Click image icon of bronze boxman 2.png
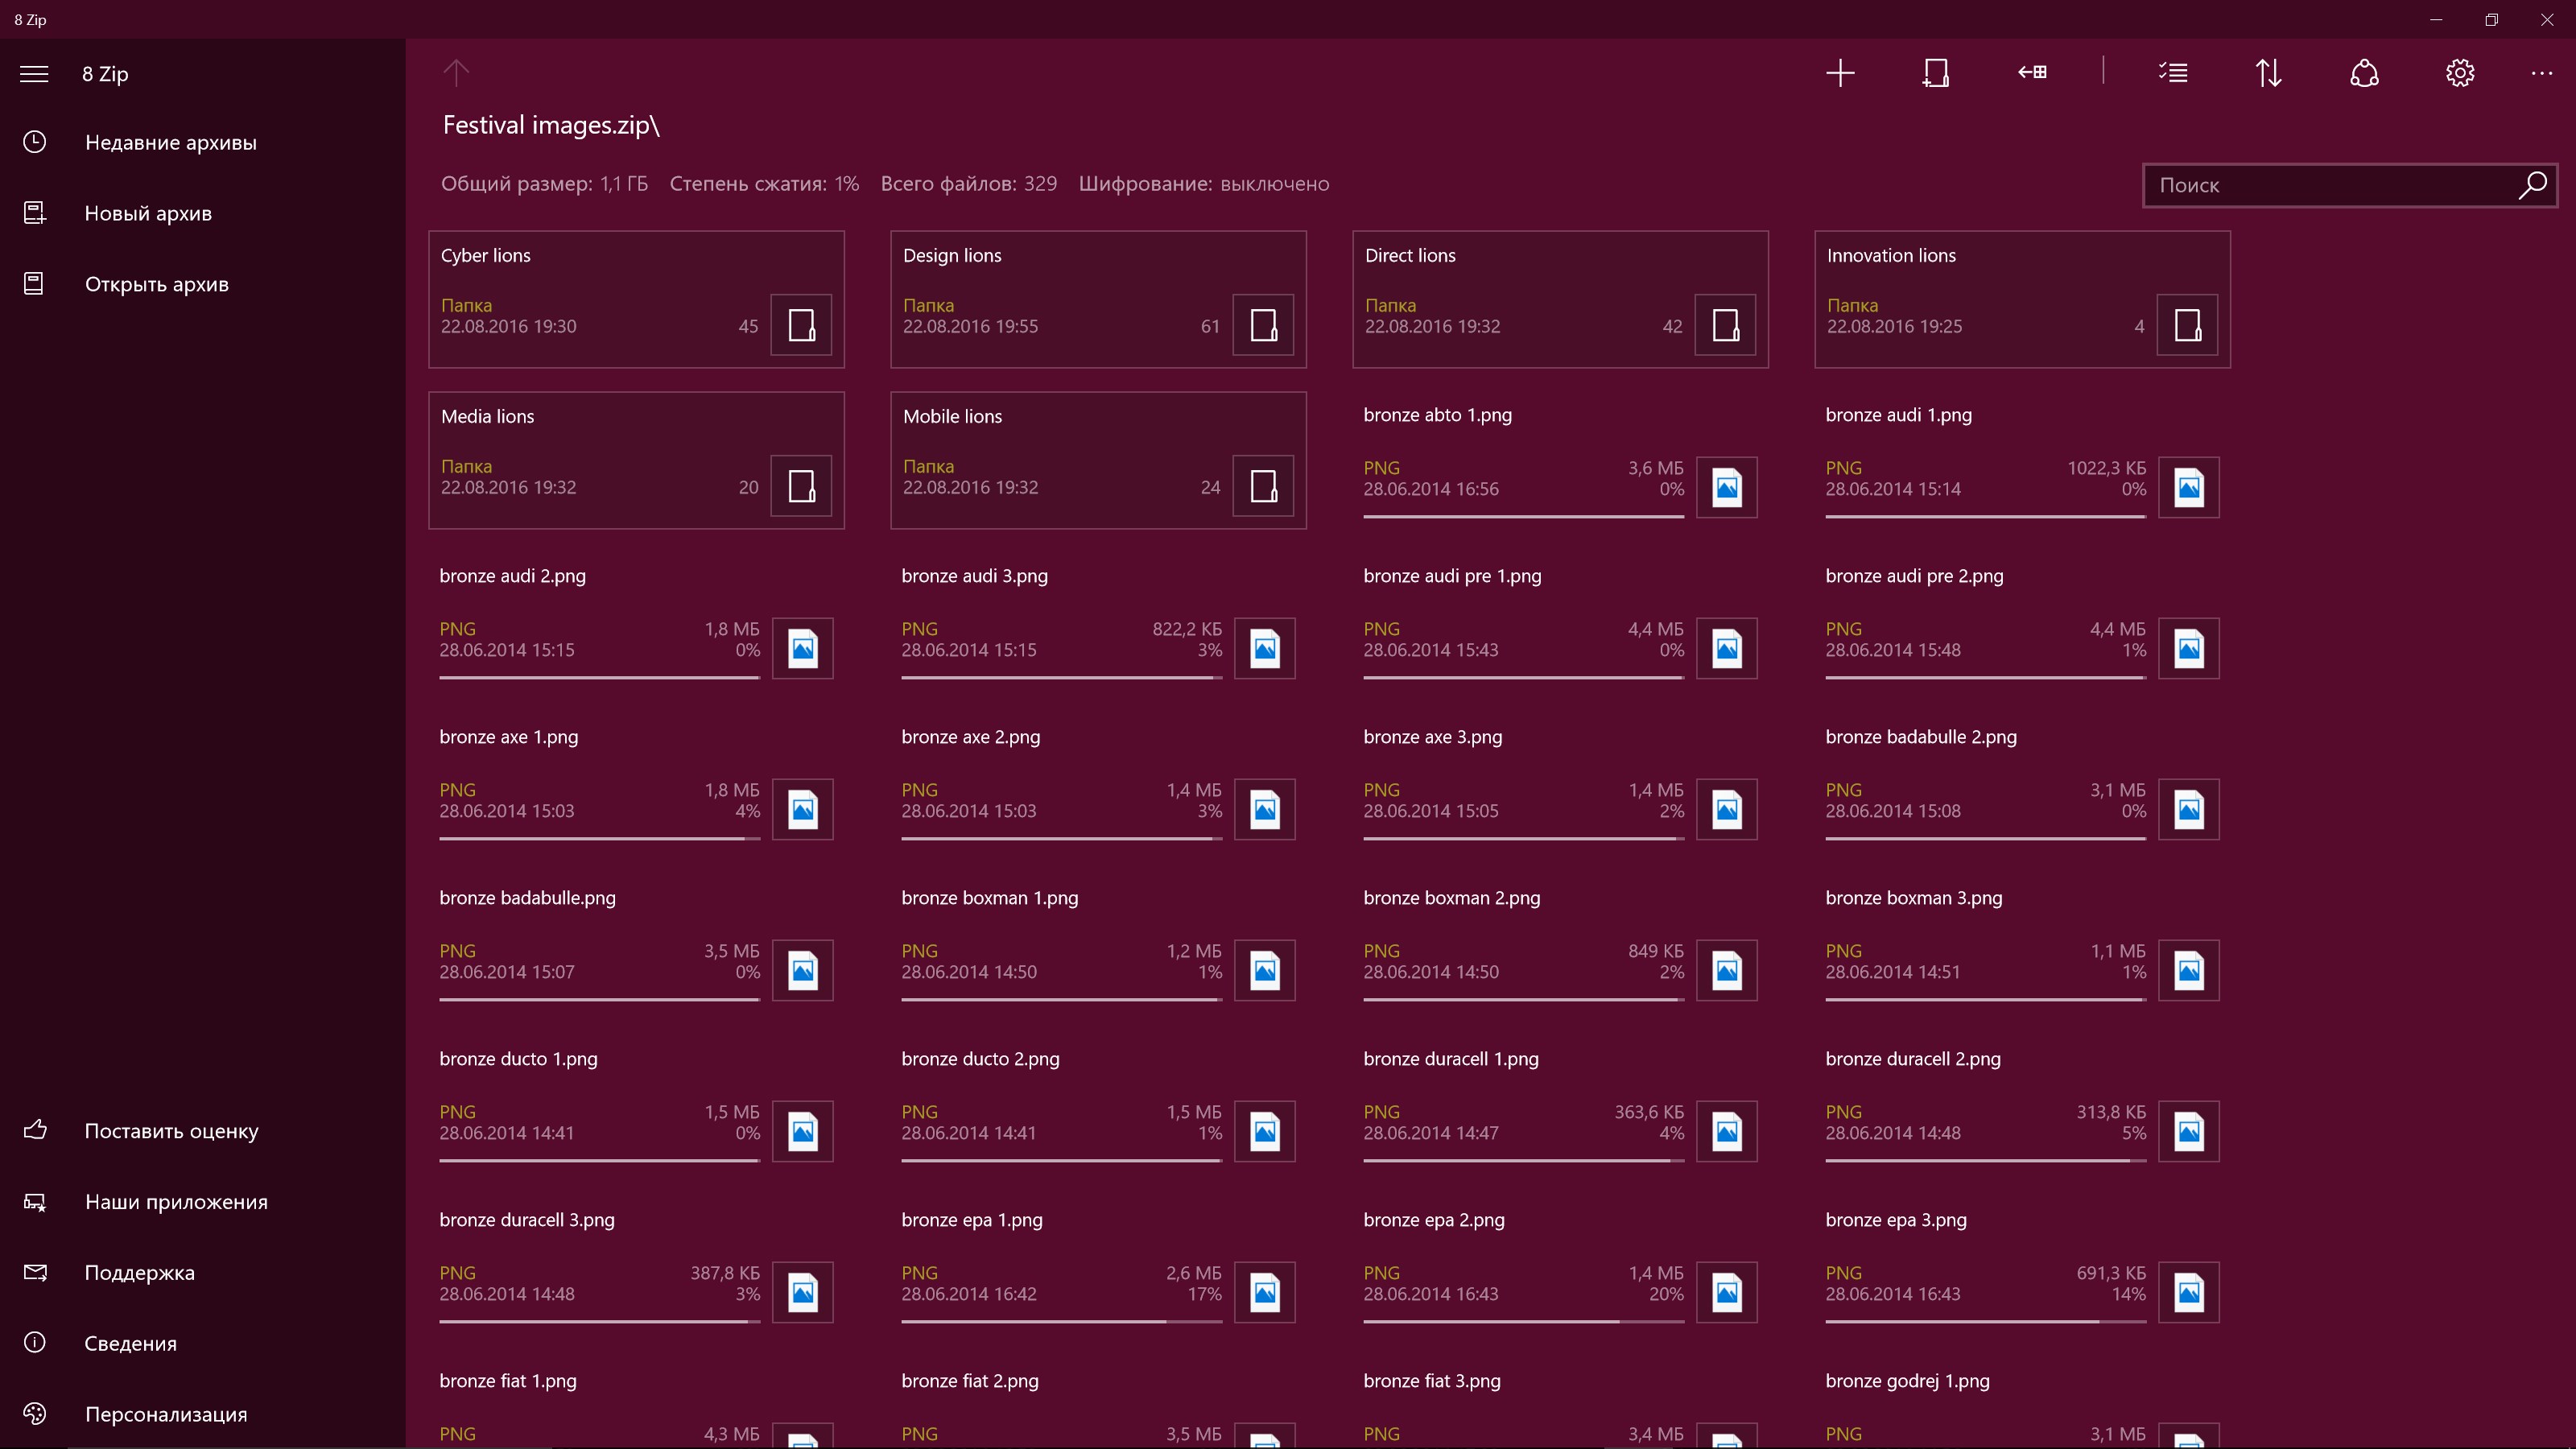The width and height of the screenshot is (2576, 1449). click(x=1727, y=970)
